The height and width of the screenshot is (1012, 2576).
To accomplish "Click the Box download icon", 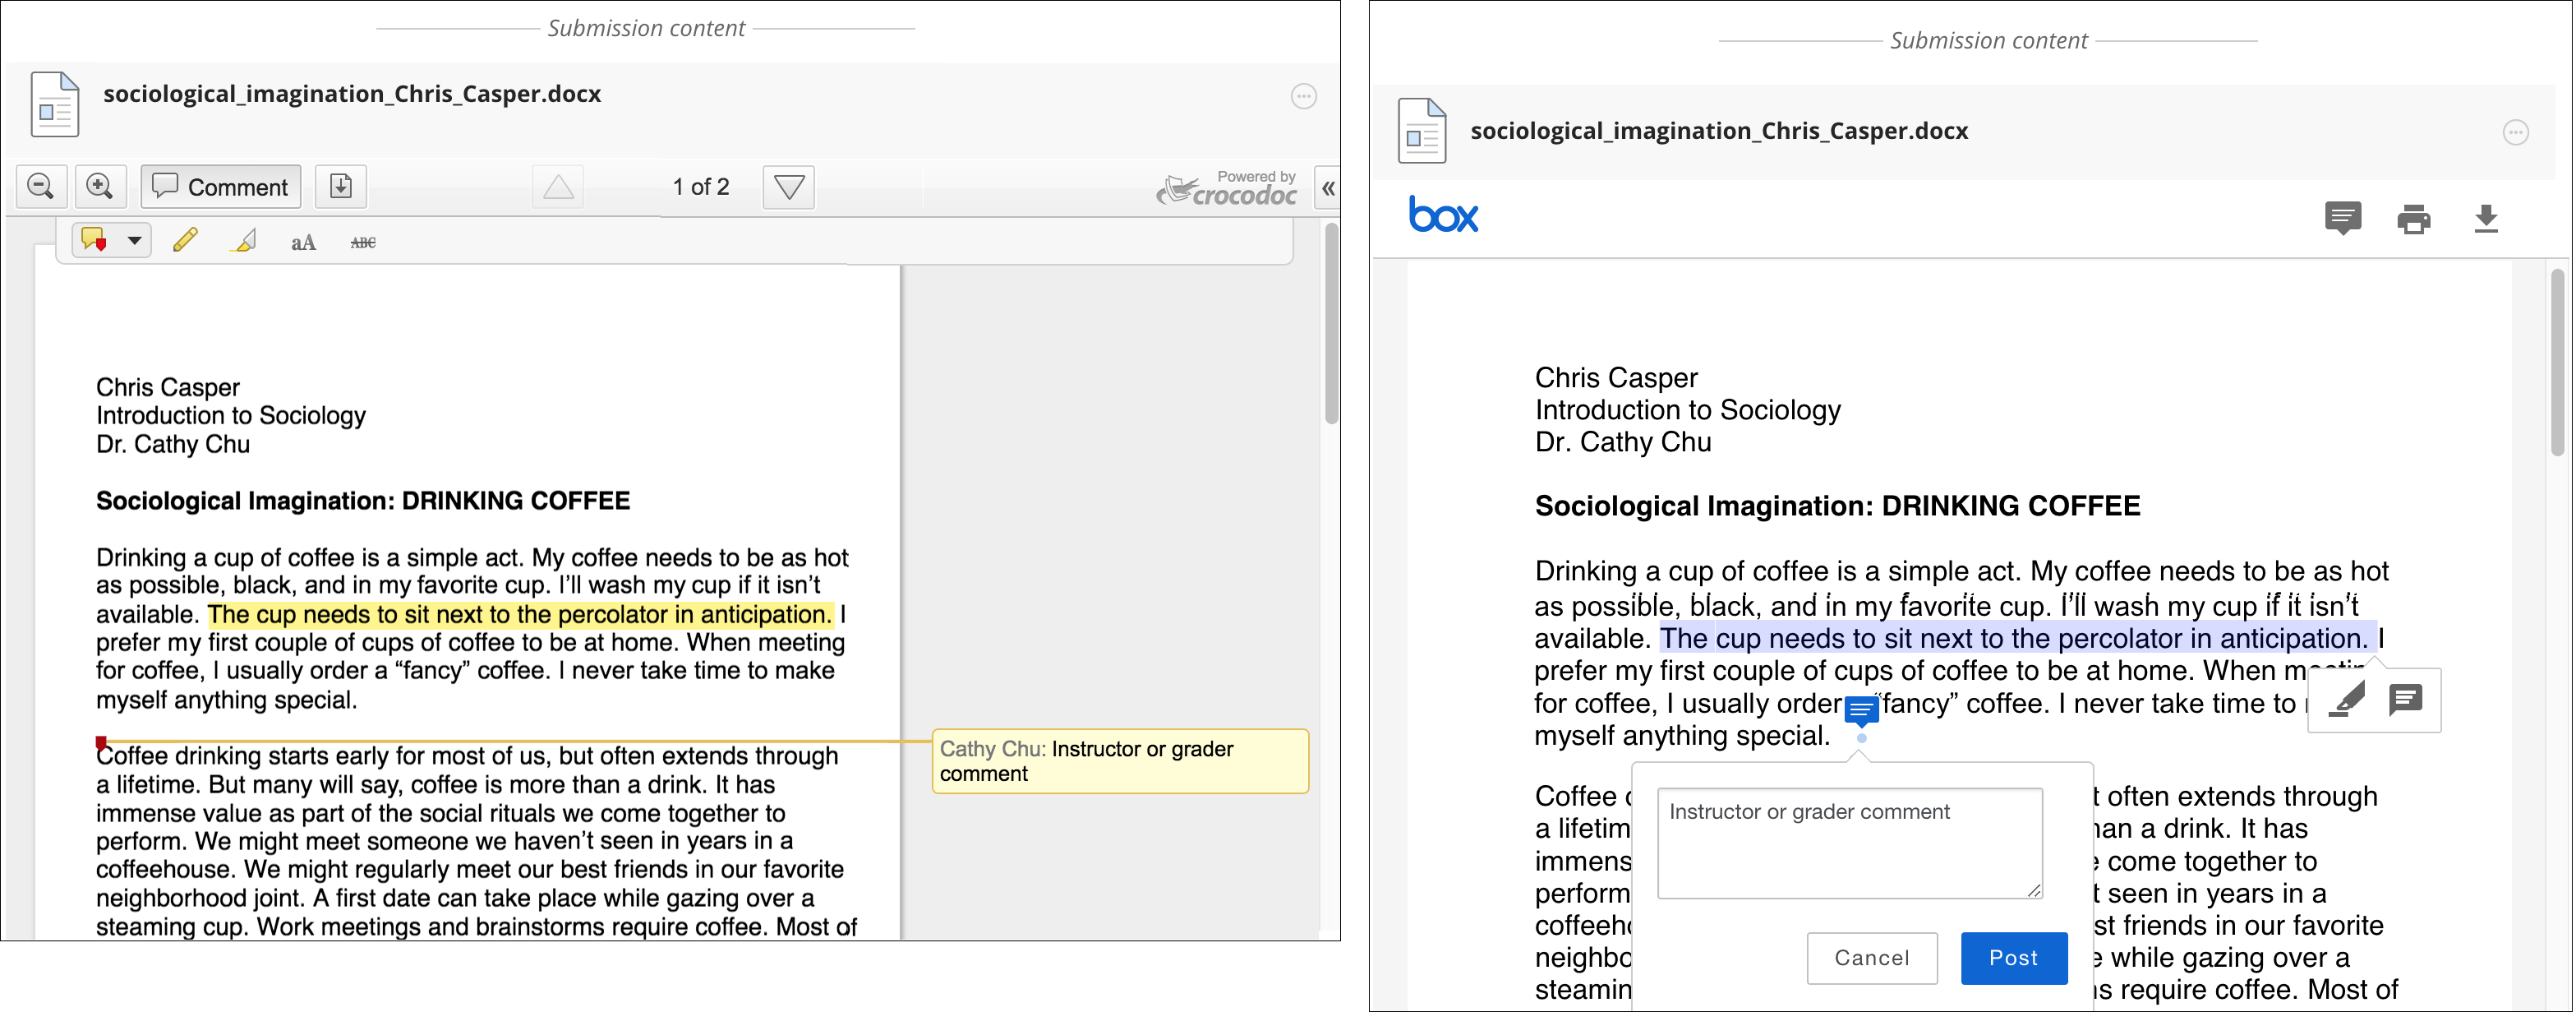I will (2486, 218).
